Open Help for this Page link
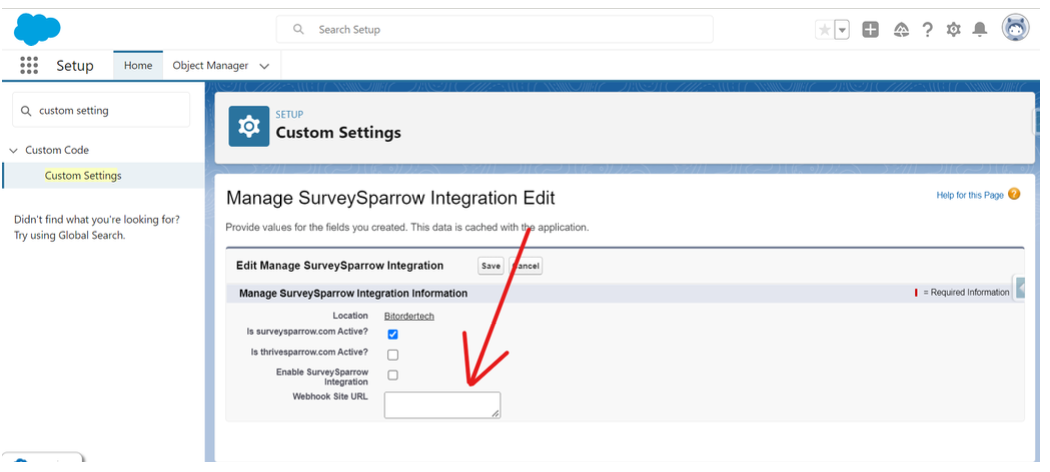This screenshot has height=472, width=1050. tap(969, 195)
